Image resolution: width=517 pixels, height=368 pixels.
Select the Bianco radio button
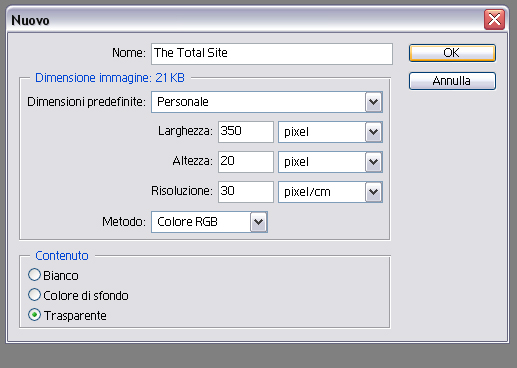pyautogui.click(x=34, y=275)
